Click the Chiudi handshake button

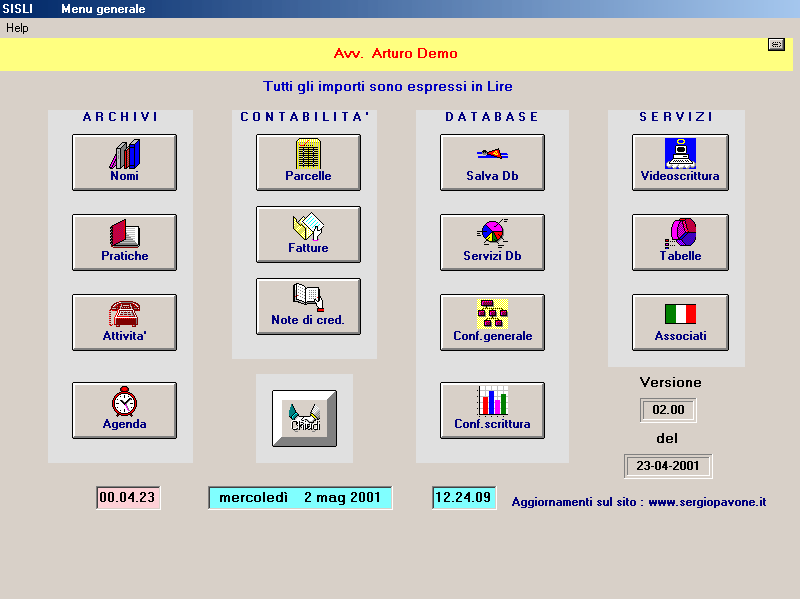coord(305,418)
